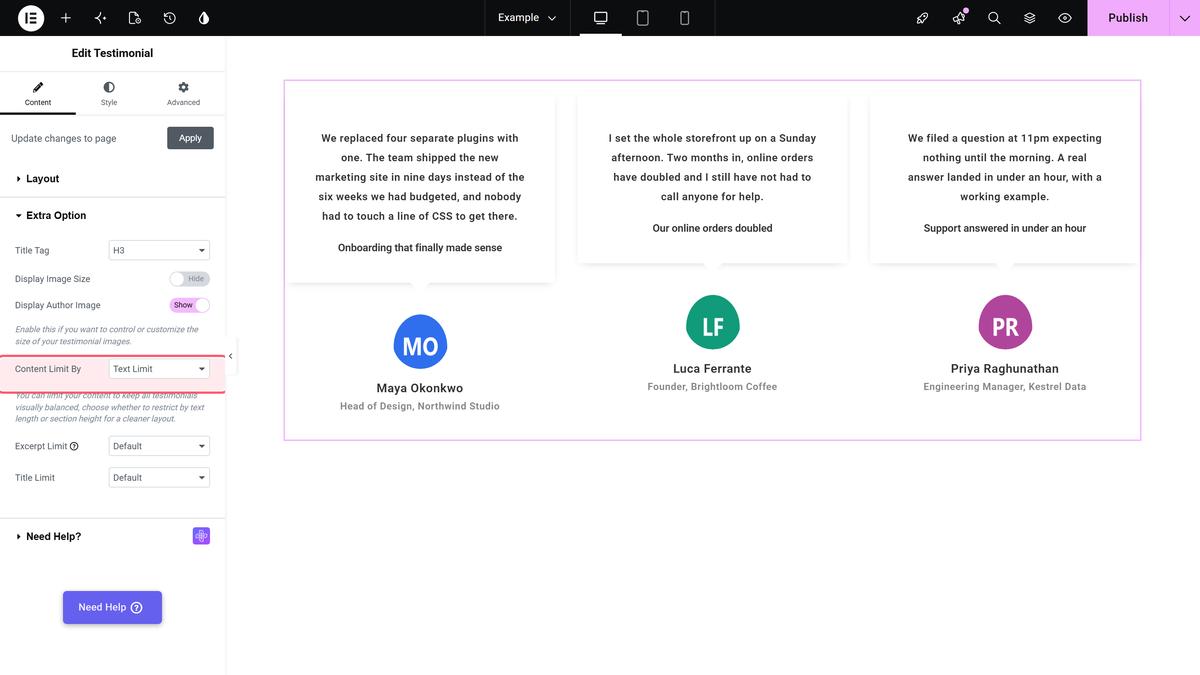The height and width of the screenshot is (675, 1200).
Task: Click the 'Update changes to page' text
Action: [x=64, y=138]
